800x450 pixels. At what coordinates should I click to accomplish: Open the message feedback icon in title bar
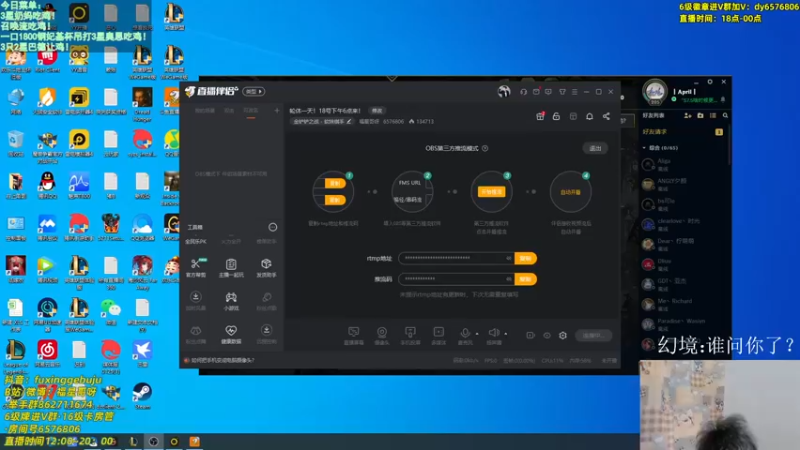coord(548,92)
